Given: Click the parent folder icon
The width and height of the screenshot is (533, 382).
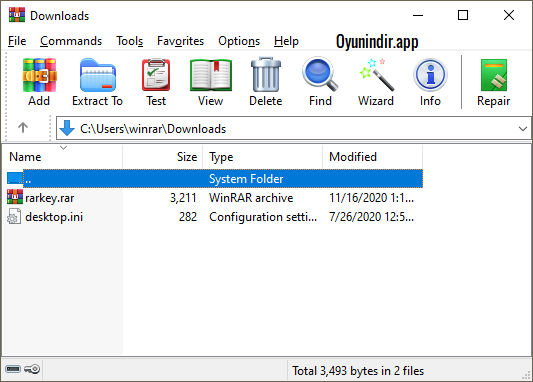Looking at the screenshot, I should (x=15, y=178).
